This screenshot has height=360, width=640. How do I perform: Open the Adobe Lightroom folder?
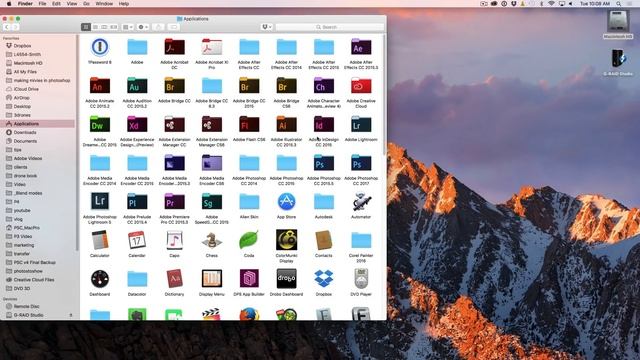361,124
